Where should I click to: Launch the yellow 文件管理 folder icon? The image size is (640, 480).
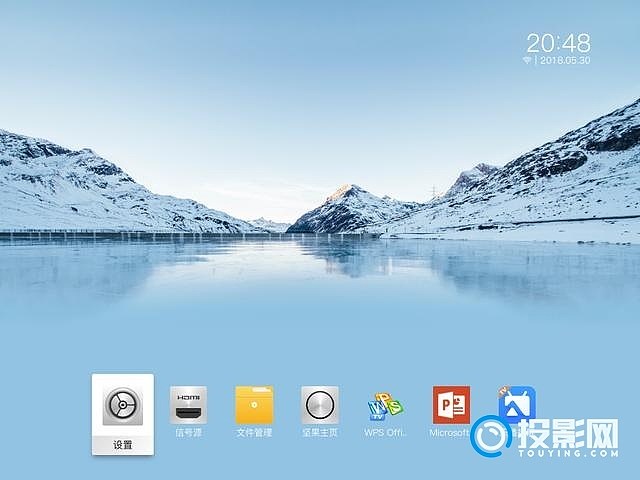pyautogui.click(x=254, y=405)
